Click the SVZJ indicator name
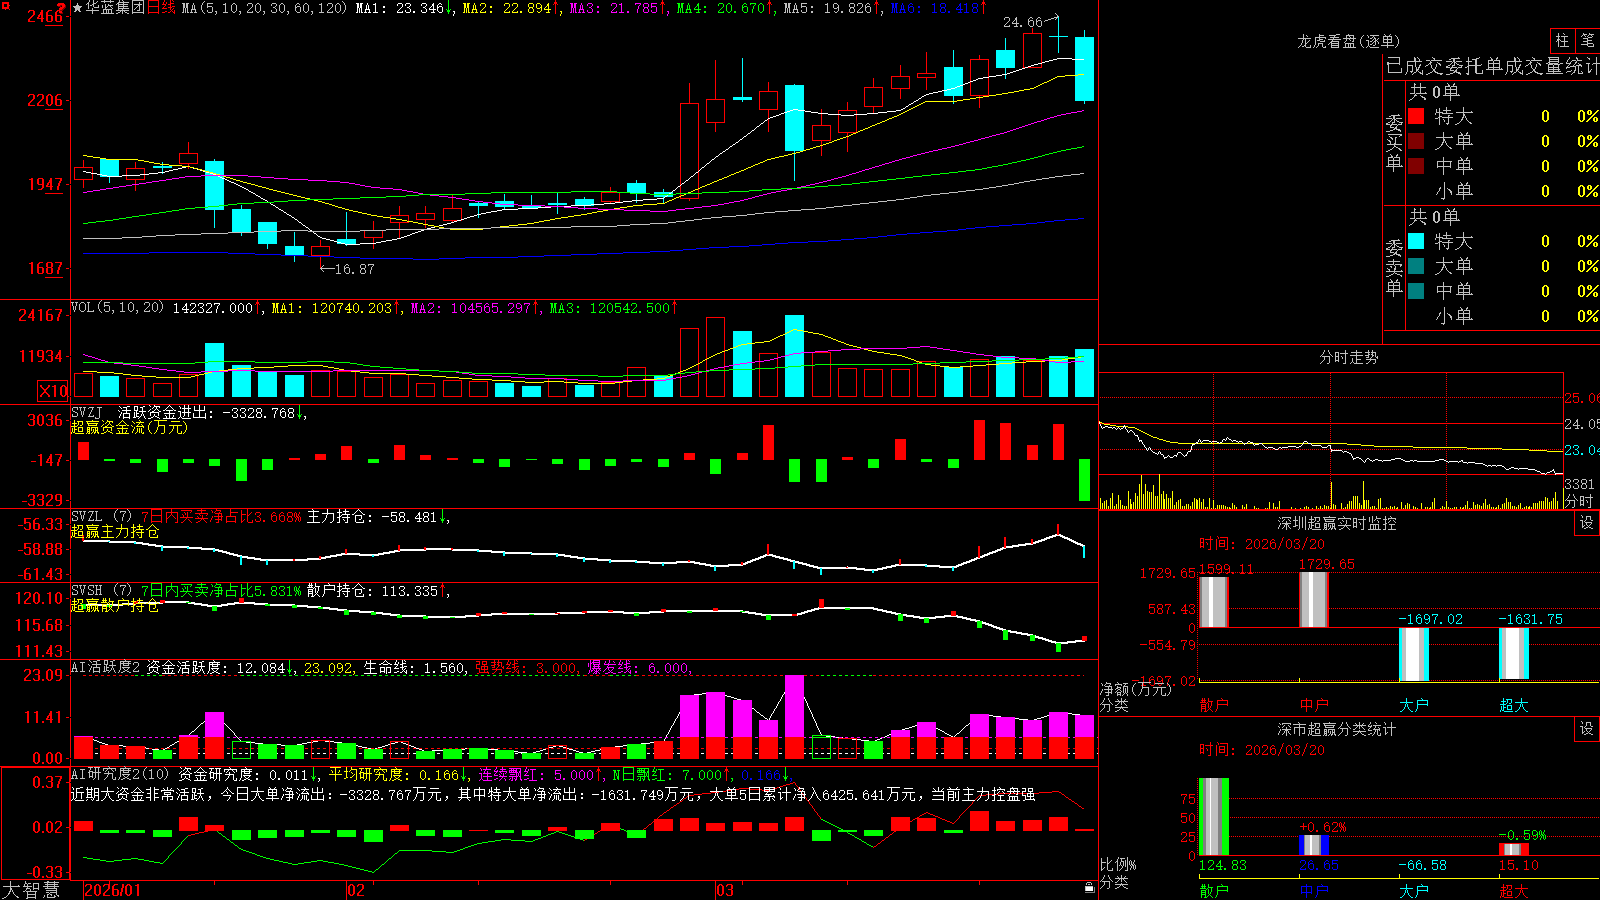 click(x=87, y=412)
